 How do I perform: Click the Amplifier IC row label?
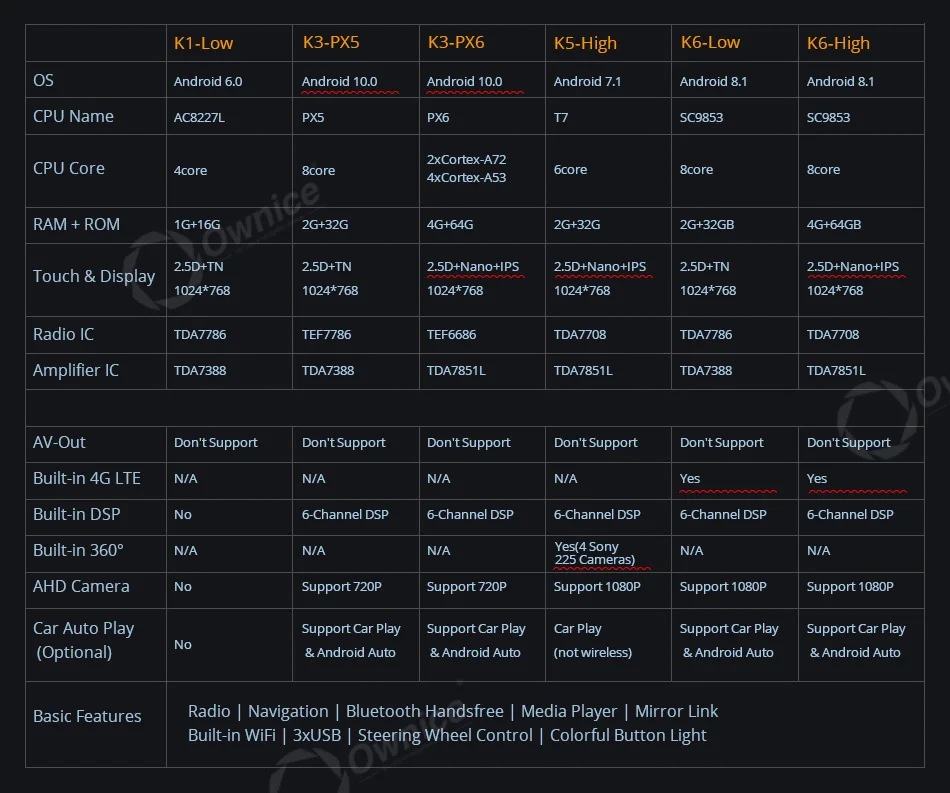click(76, 370)
